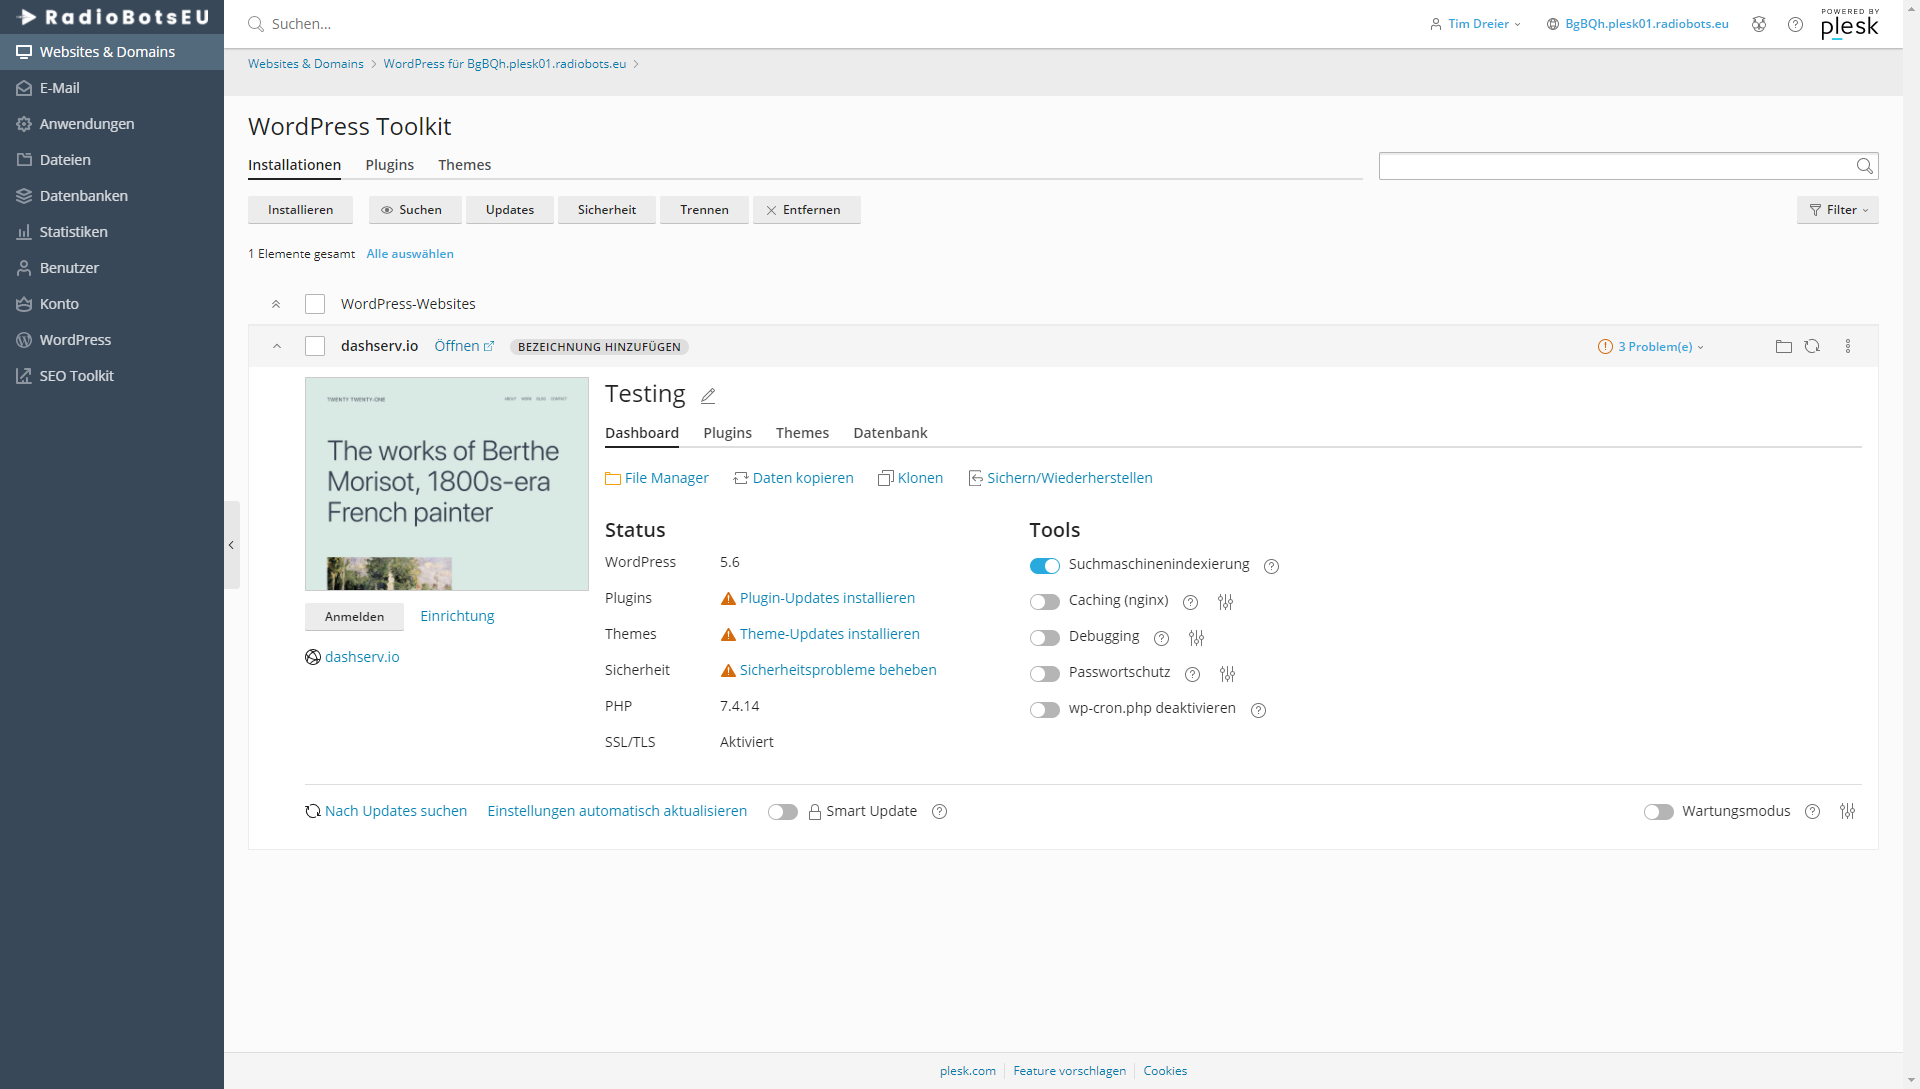Image resolution: width=1920 pixels, height=1089 pixels.
Task: Click the SEO Toolkit chart icon
Action: [x=24, y=376]
